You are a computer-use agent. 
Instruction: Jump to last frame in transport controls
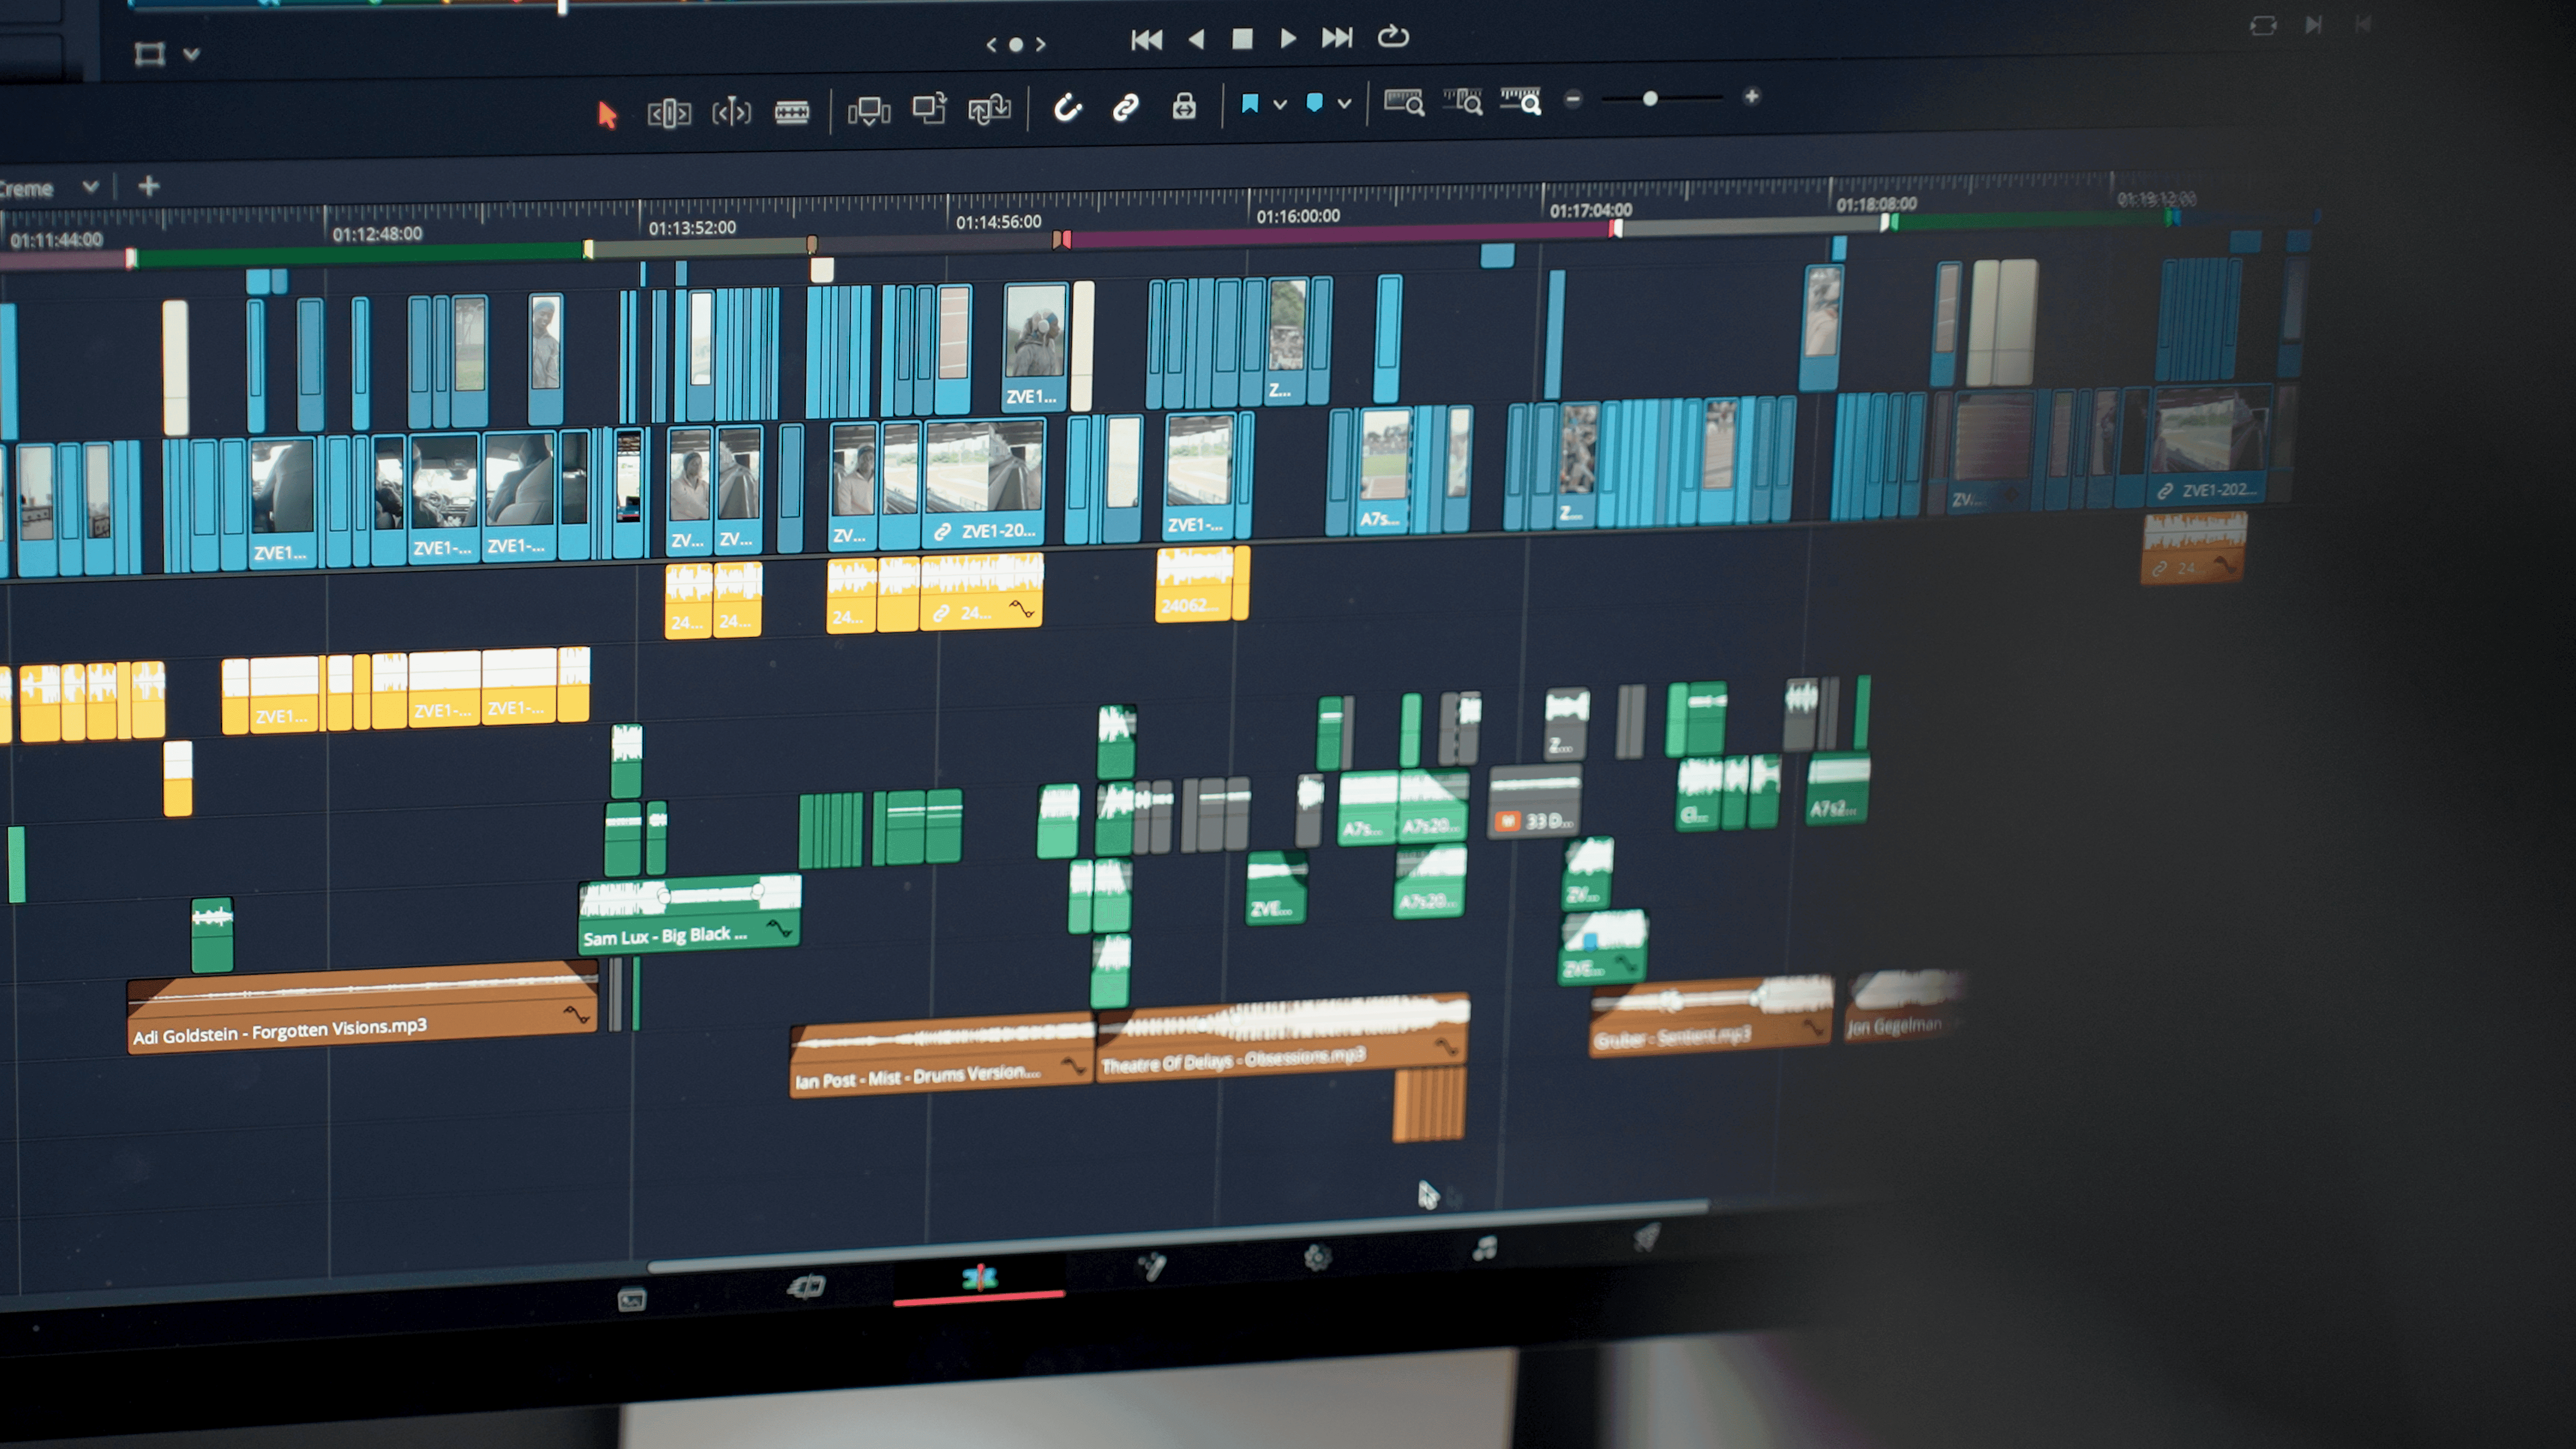(x=1337, y=38)
